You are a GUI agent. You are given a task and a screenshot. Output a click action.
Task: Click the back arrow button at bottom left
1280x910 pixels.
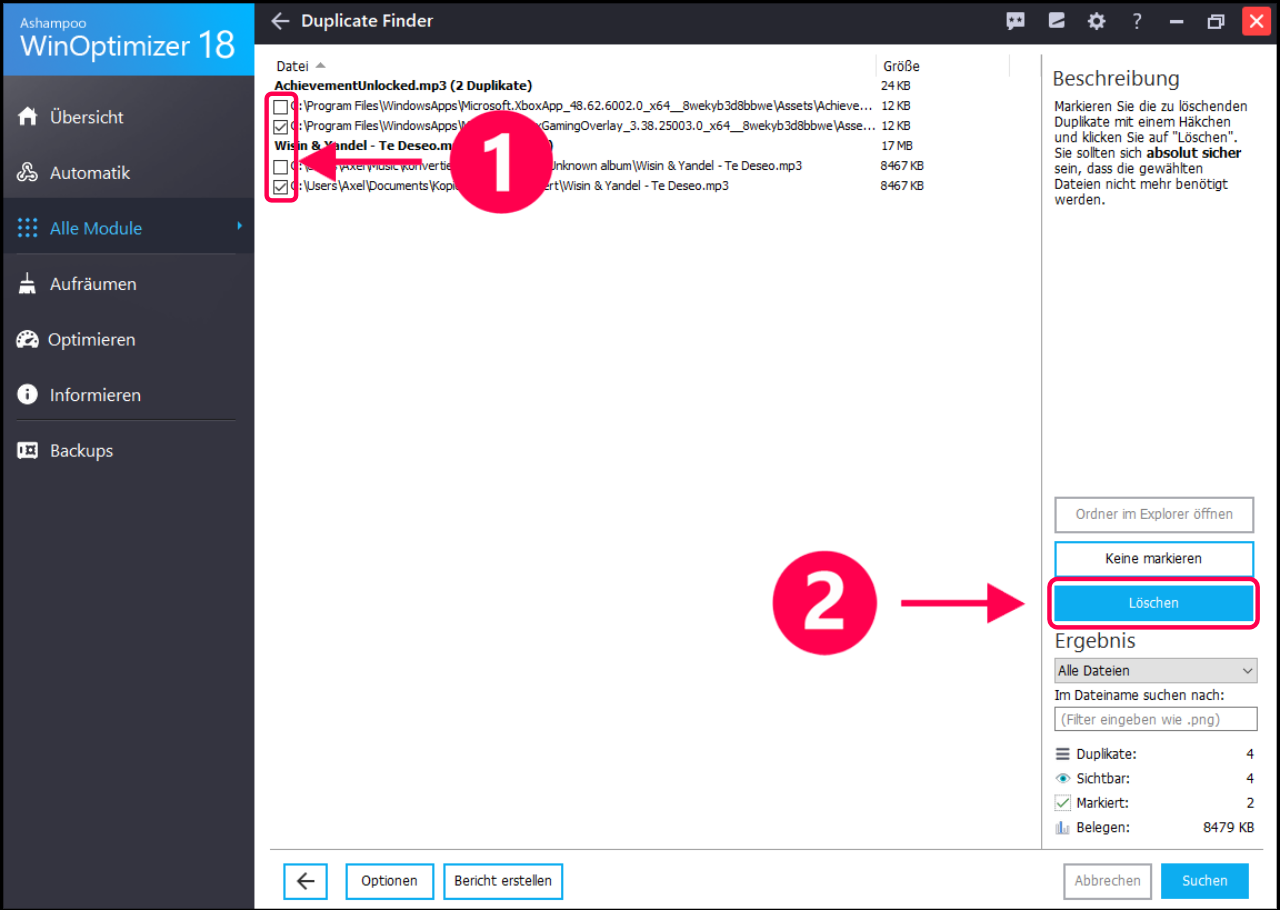coord(306,881)
